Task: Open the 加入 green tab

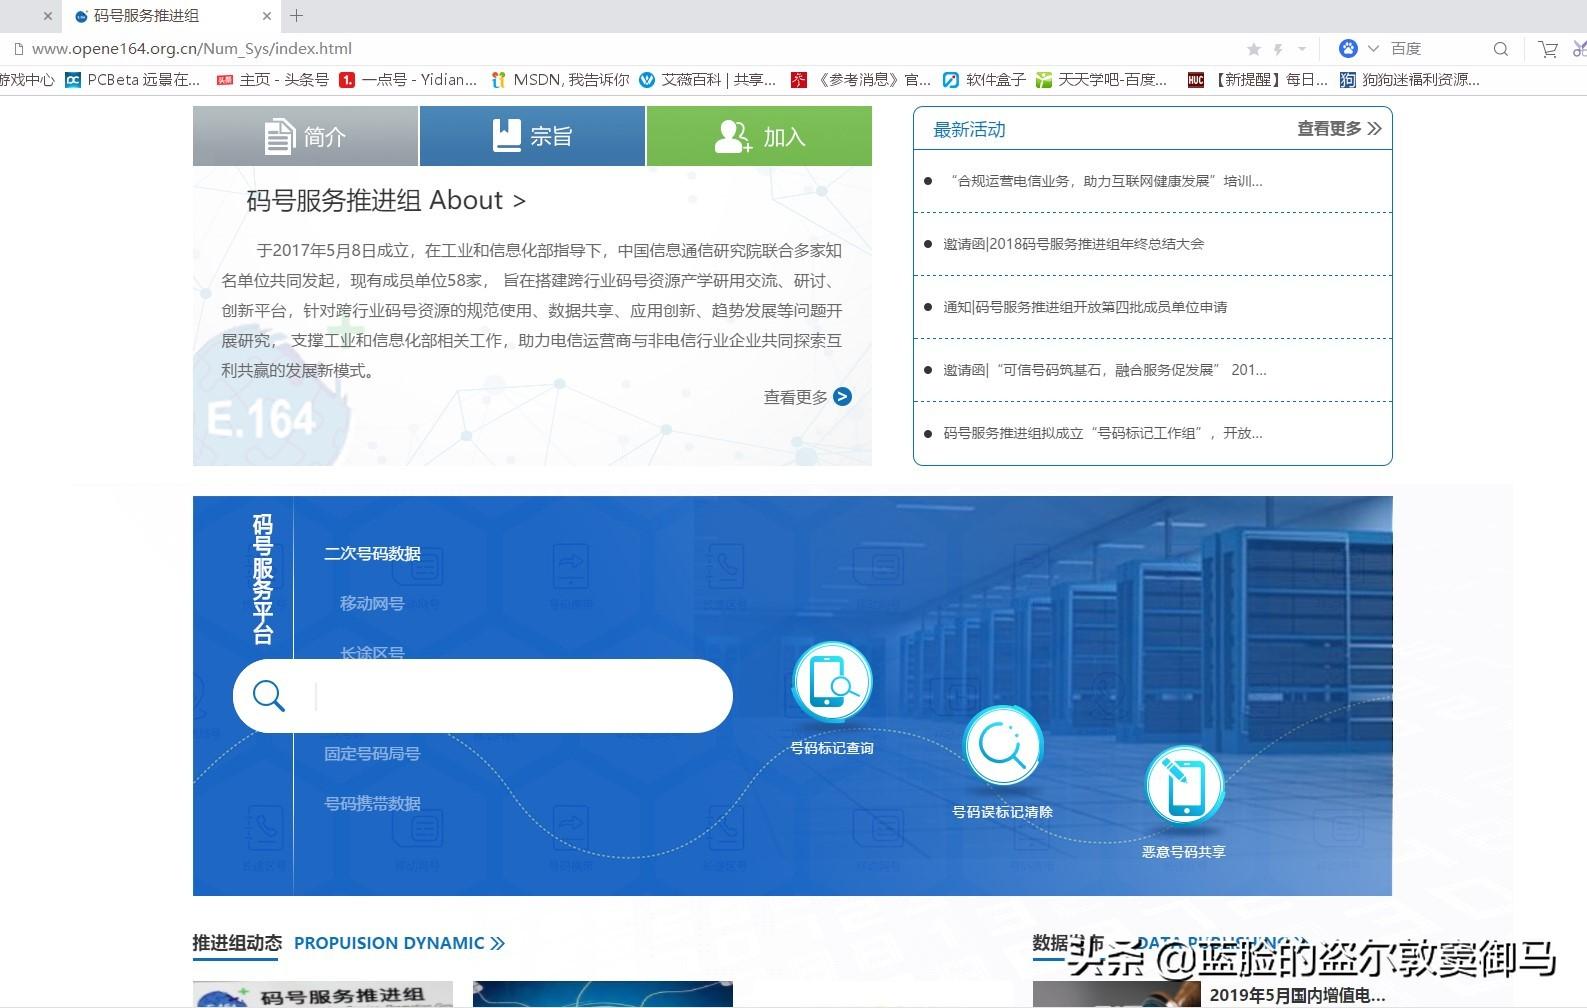Action: coord(759,136)
